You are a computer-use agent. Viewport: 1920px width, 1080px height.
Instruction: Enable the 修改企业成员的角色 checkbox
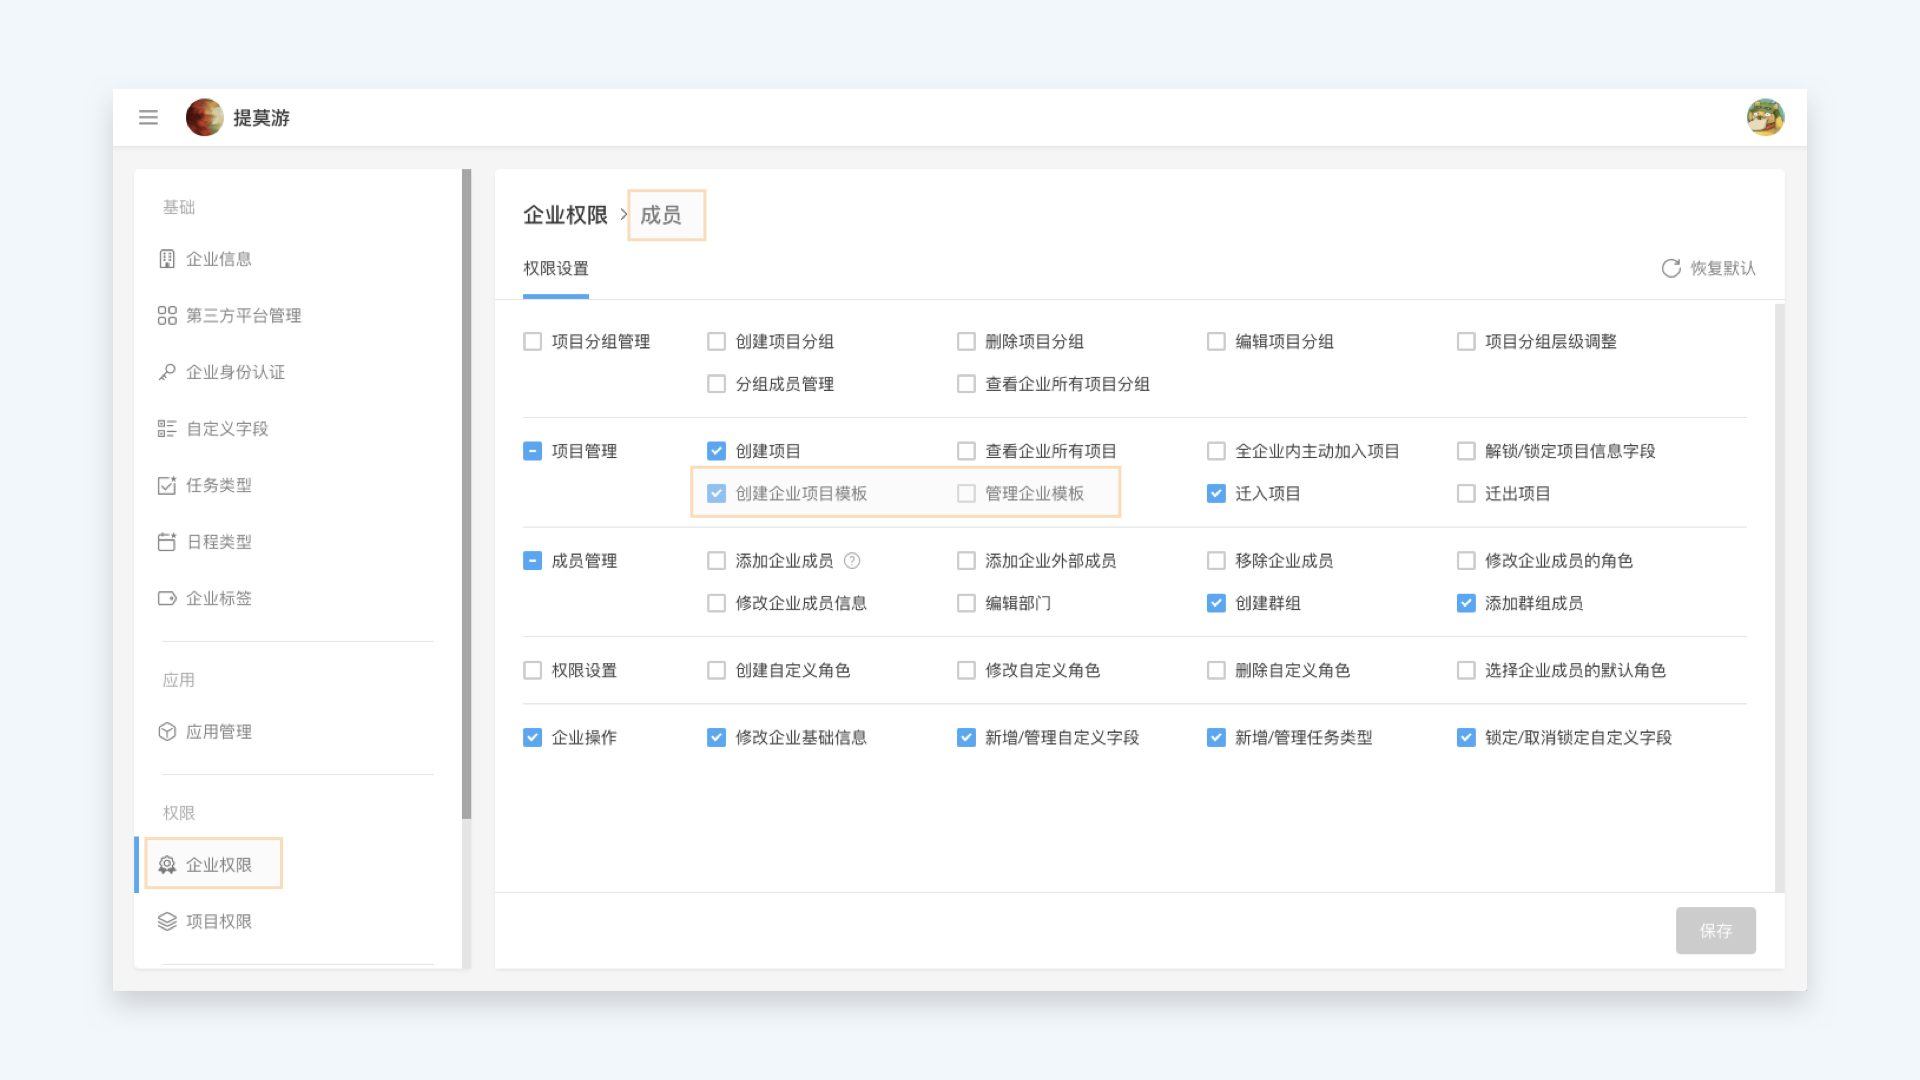1466,561
